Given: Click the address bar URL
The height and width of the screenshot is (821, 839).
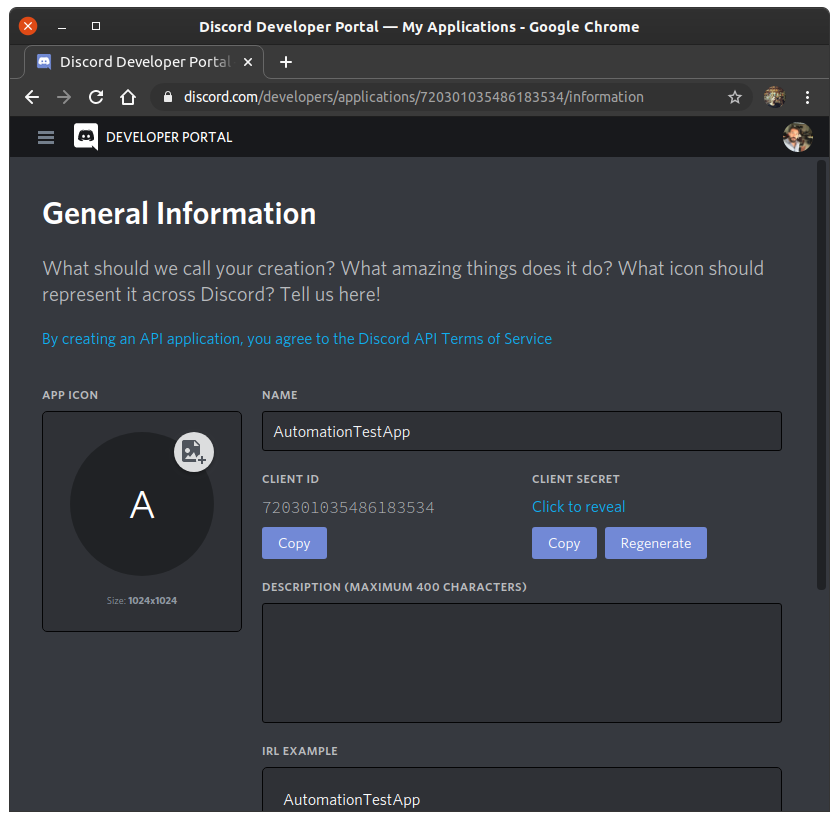Looking at the screenshot, I should coord(414,97).
